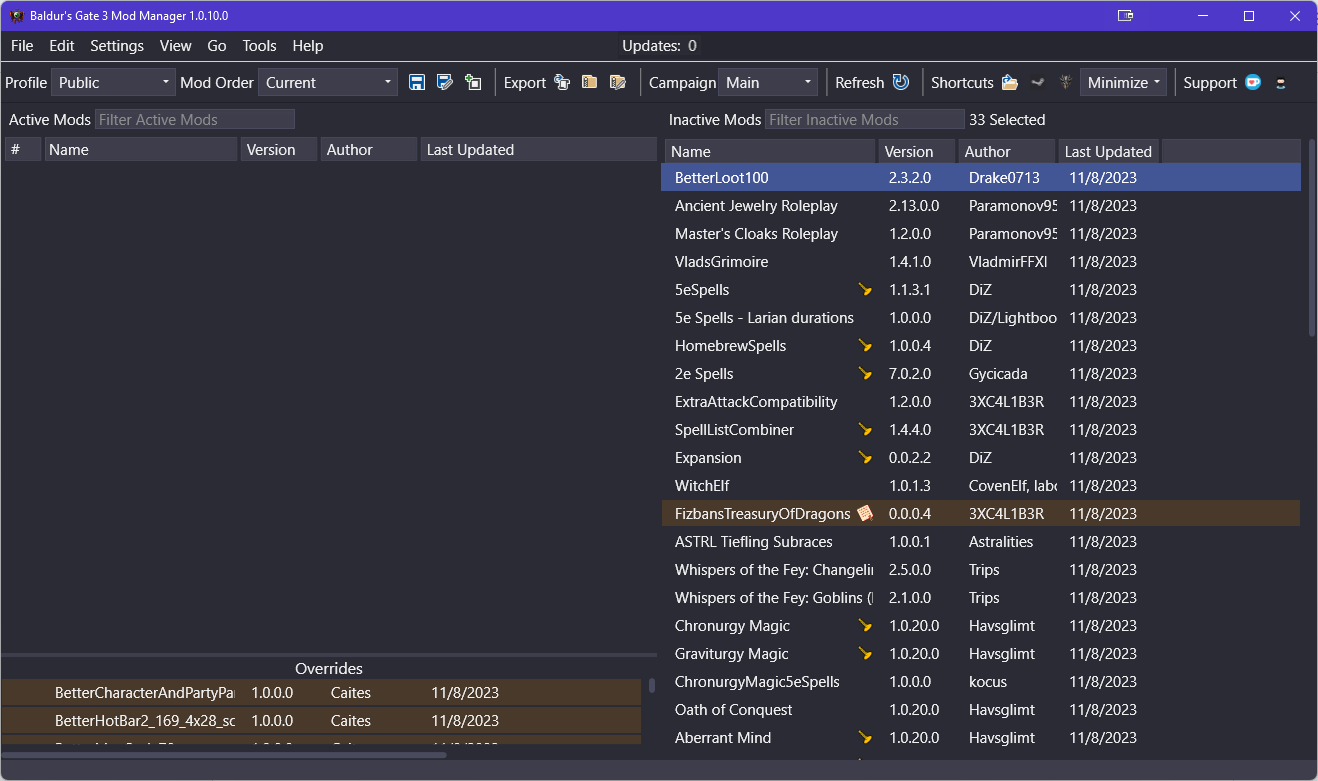Open the Mod Order dropdown showing Current

328,83
